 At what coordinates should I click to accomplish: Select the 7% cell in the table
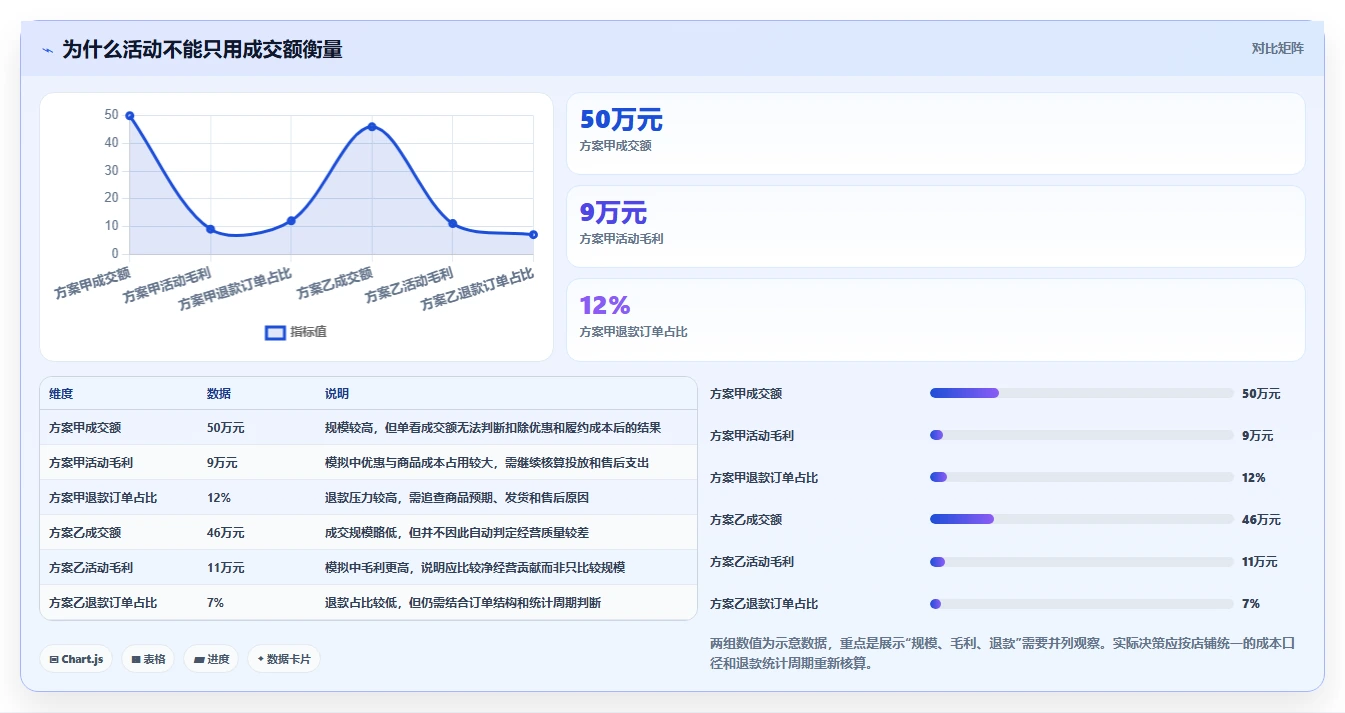tap(215, 602)
